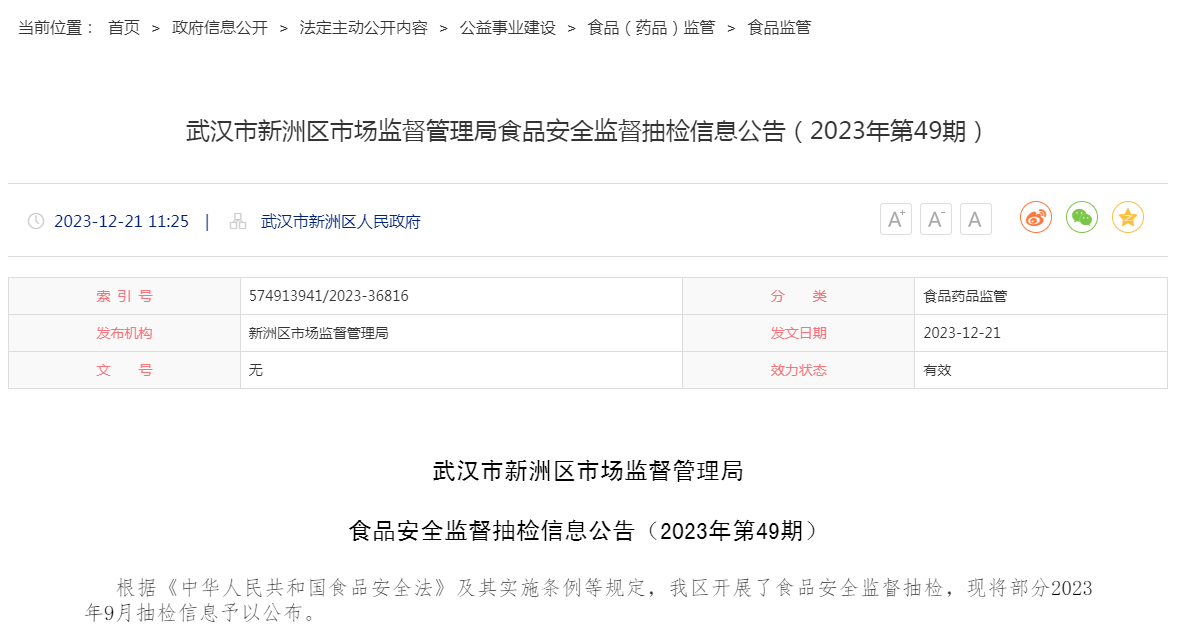Share article via WeChat icon

1082,217
